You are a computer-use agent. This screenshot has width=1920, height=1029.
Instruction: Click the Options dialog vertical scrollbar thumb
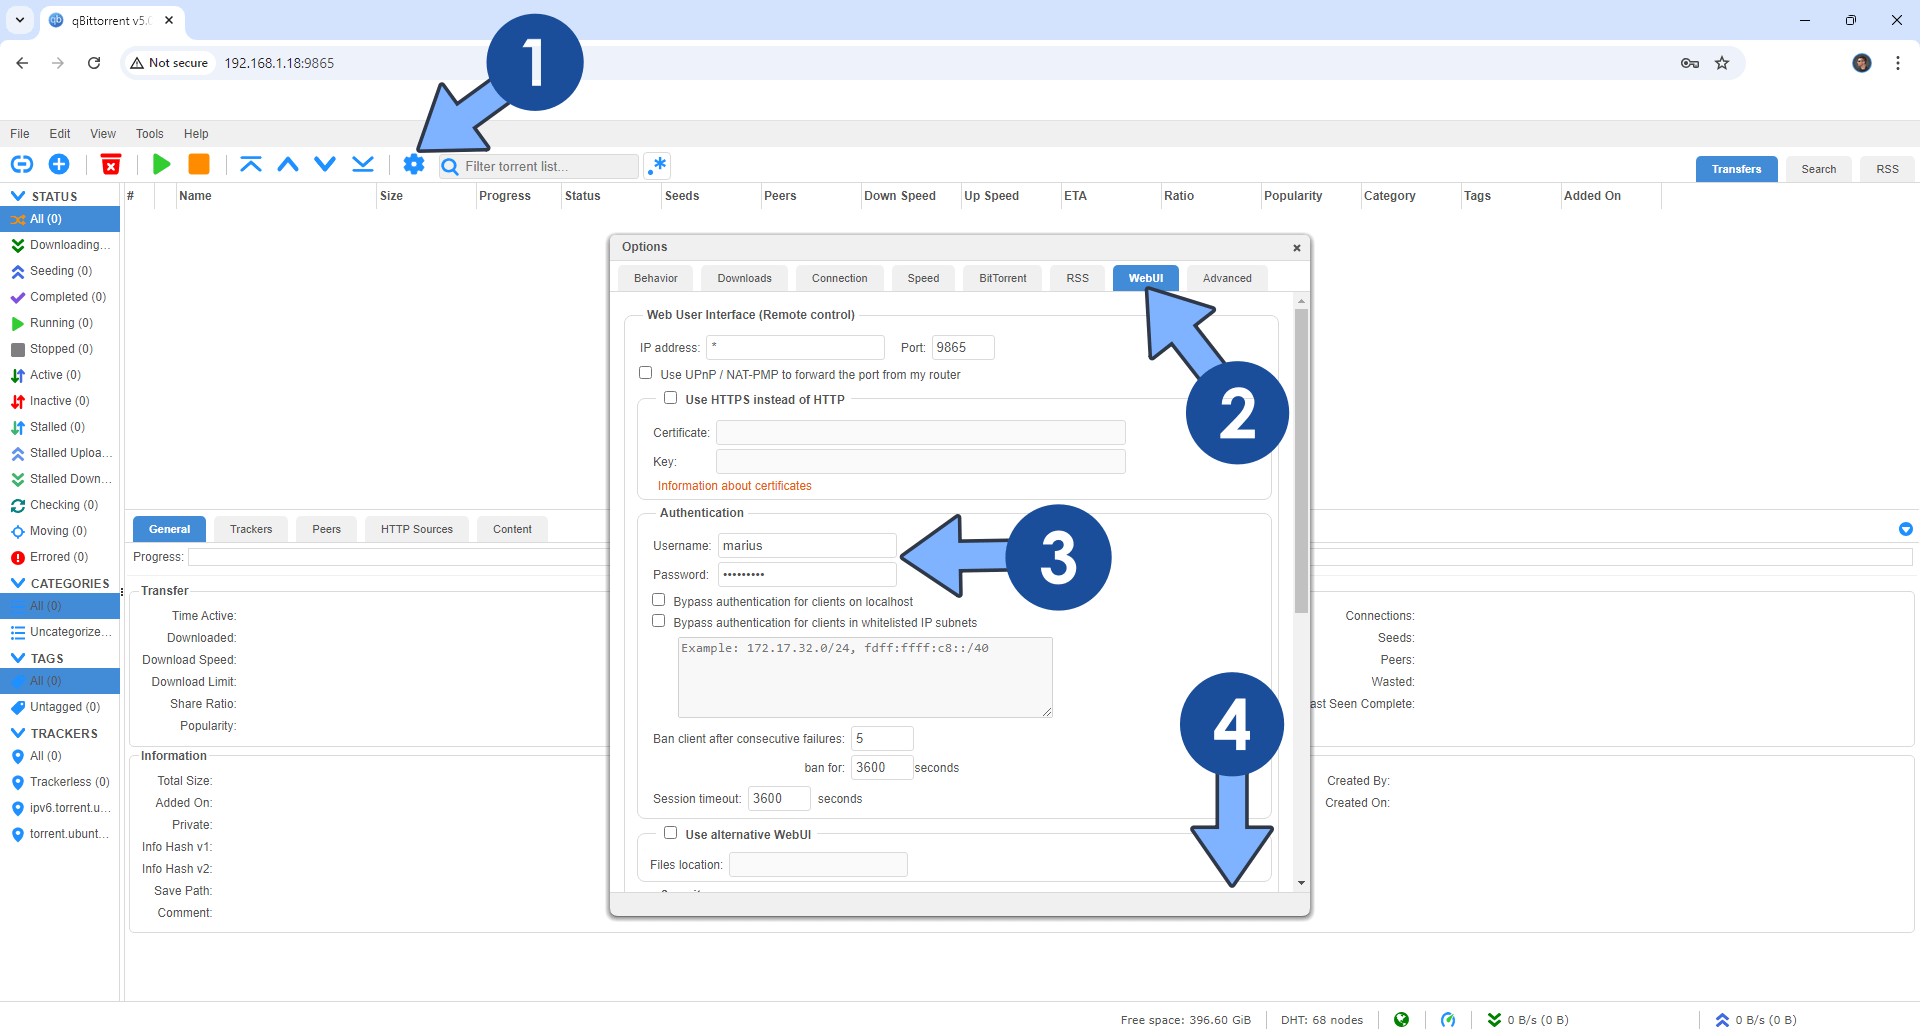[x=1301, y=460]
